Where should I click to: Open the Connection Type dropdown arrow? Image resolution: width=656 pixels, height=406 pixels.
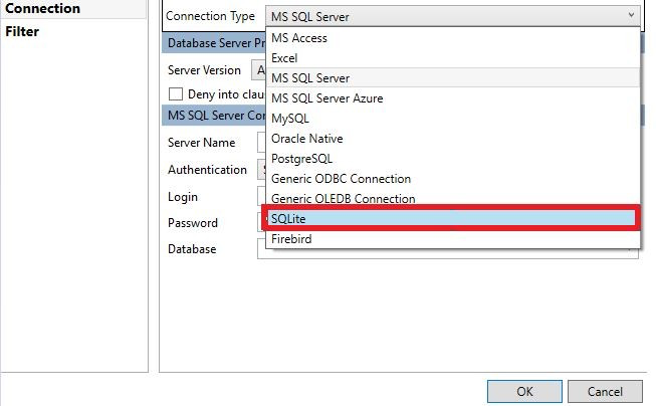click(x=631, y=16)
